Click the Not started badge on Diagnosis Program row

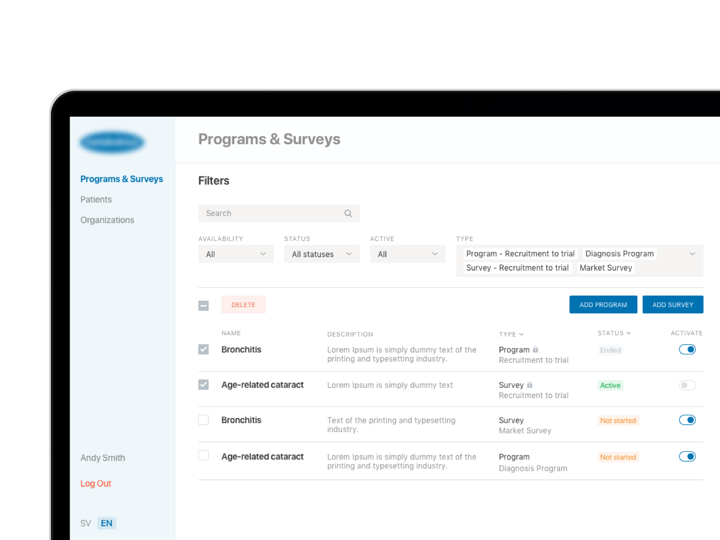618,457
